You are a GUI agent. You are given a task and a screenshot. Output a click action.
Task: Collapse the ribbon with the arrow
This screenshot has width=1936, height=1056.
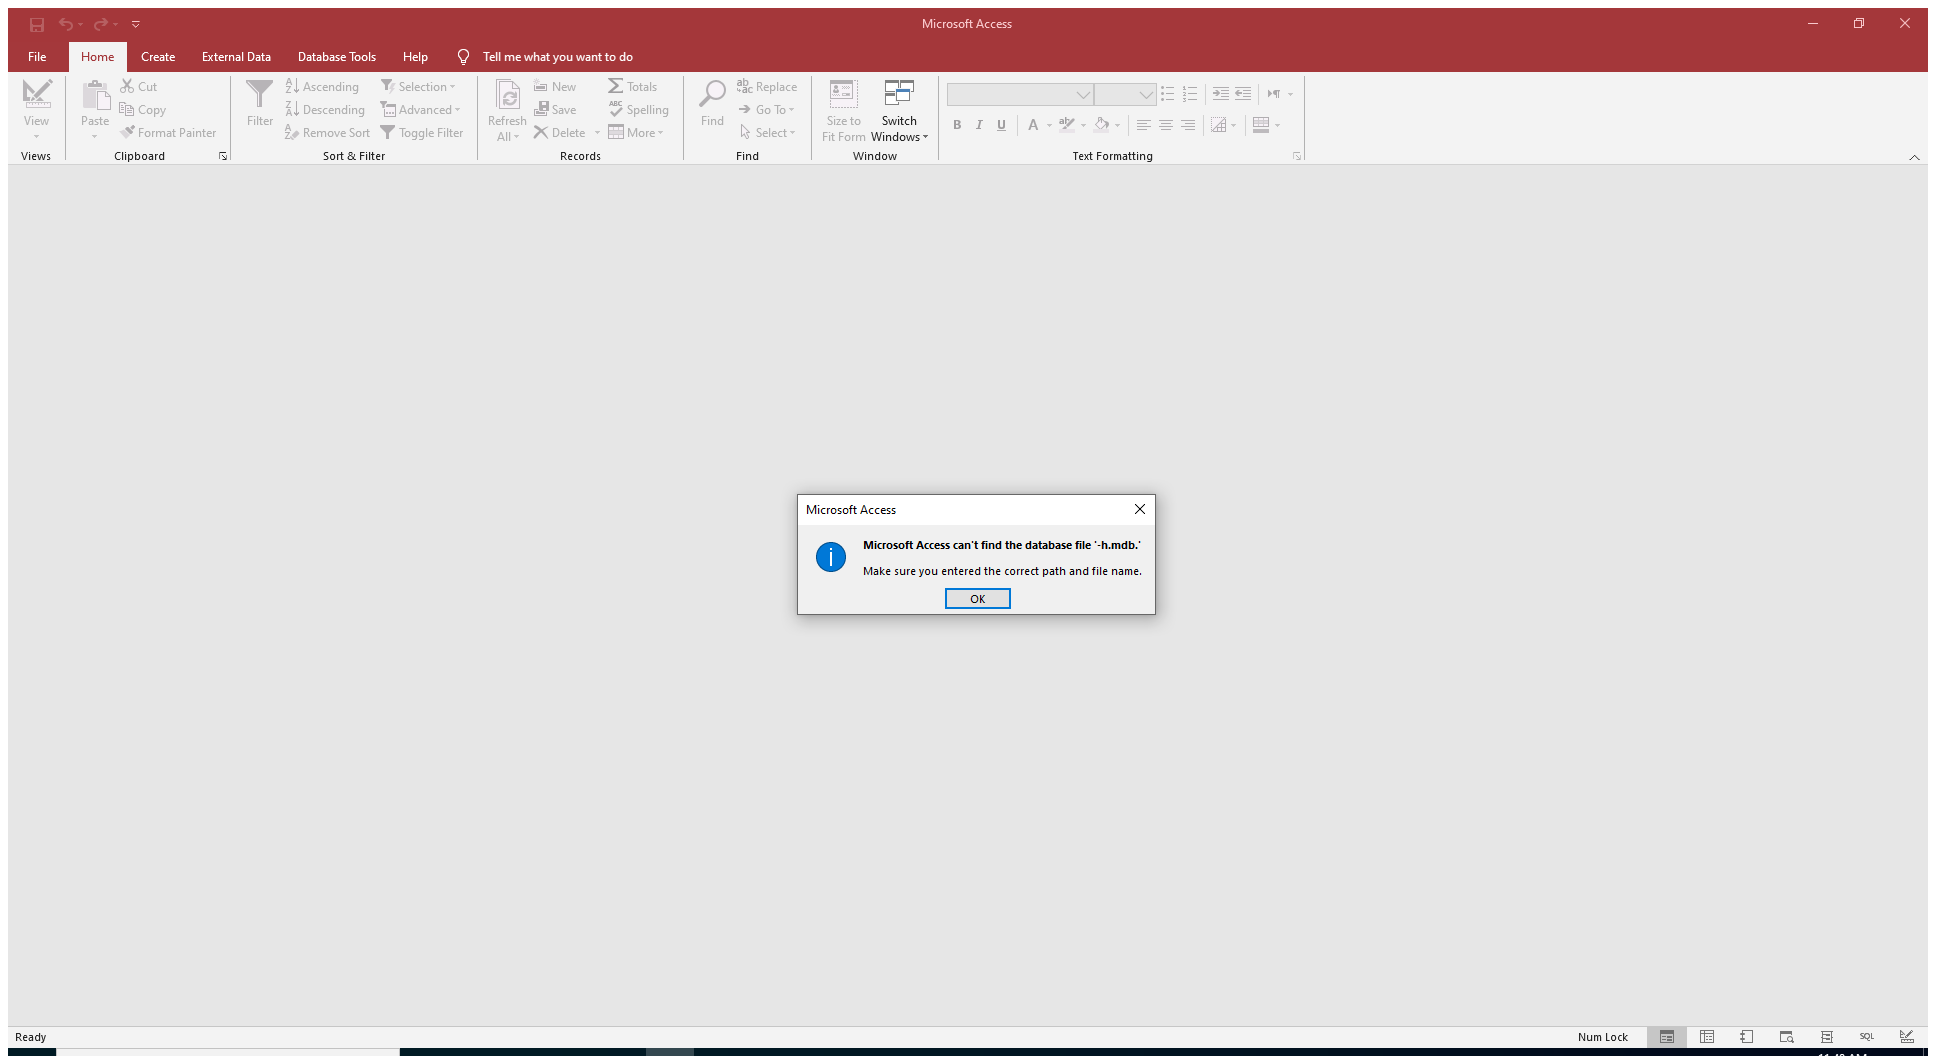pos(1914,157)
